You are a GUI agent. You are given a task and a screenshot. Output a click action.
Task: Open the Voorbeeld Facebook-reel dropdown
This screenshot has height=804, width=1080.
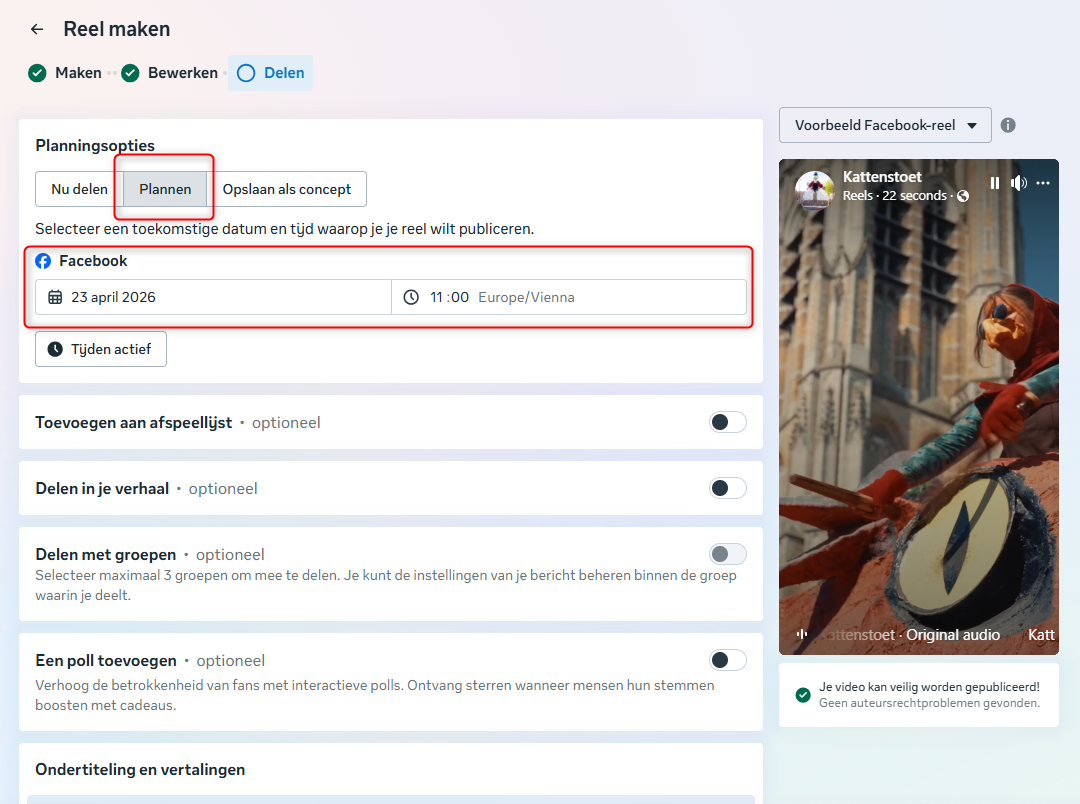coord(885,125)
